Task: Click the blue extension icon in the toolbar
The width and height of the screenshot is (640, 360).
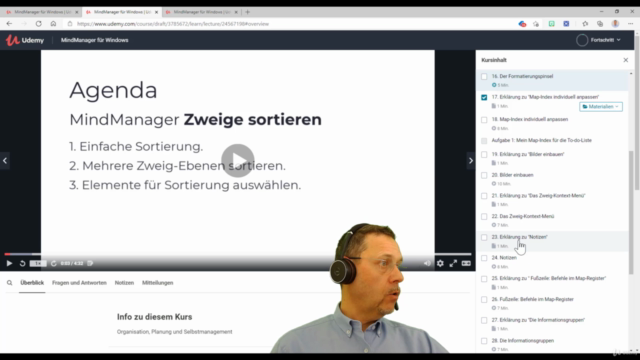Action: [566, 24]
